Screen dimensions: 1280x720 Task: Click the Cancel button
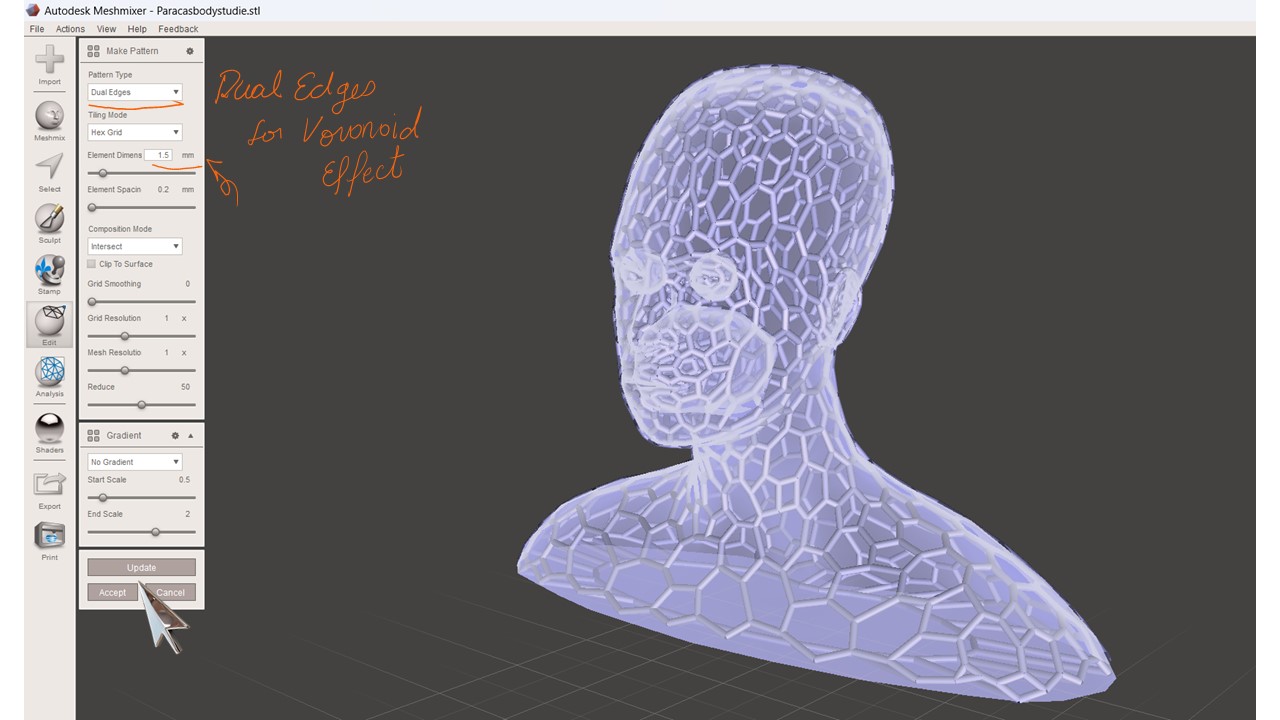170,592
